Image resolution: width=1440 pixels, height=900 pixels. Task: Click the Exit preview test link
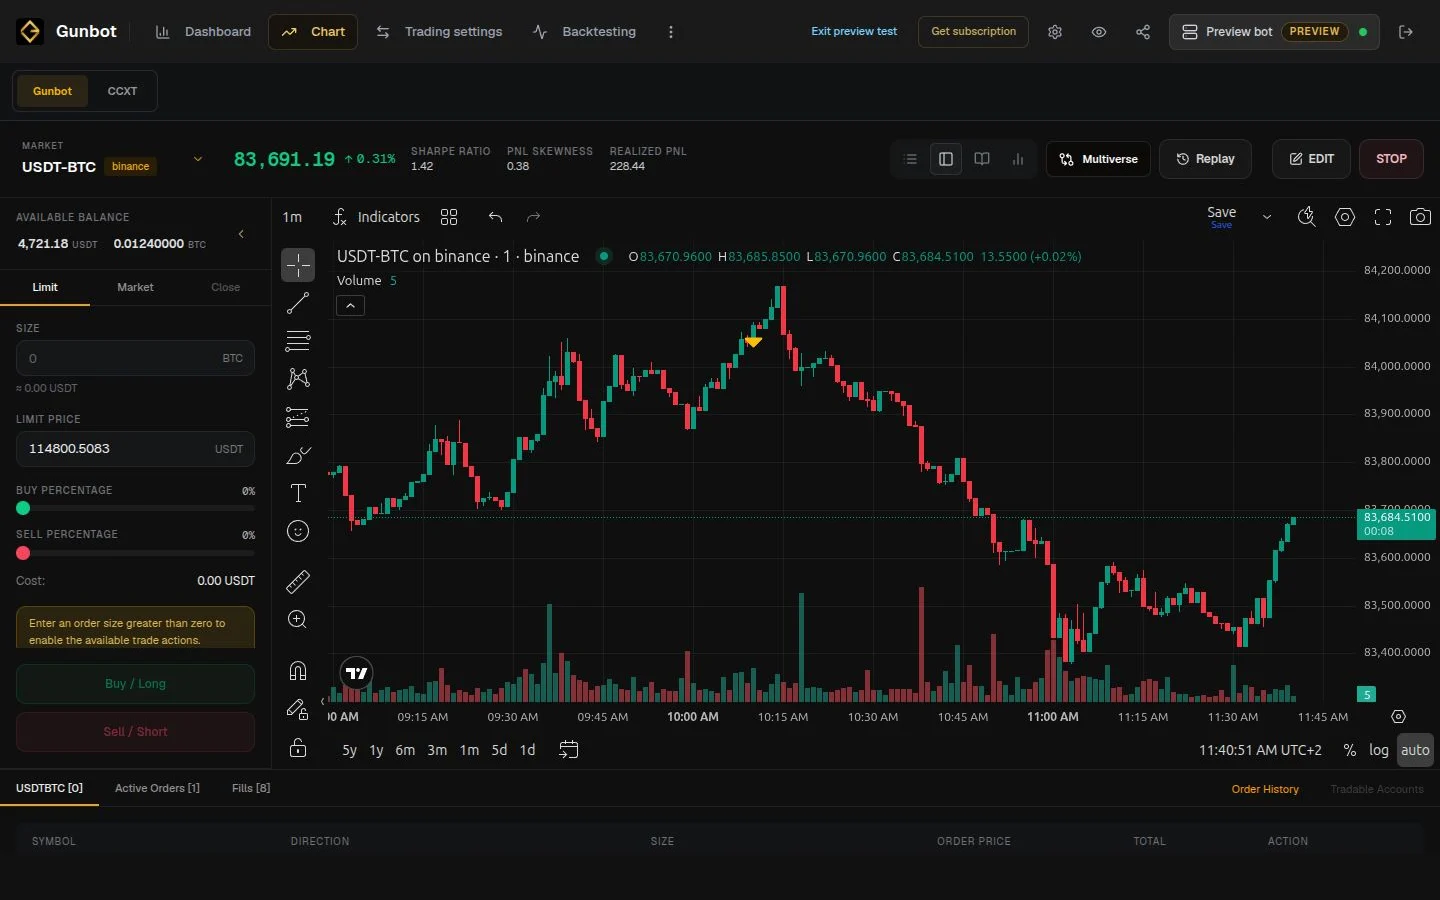tap(854, 32)
